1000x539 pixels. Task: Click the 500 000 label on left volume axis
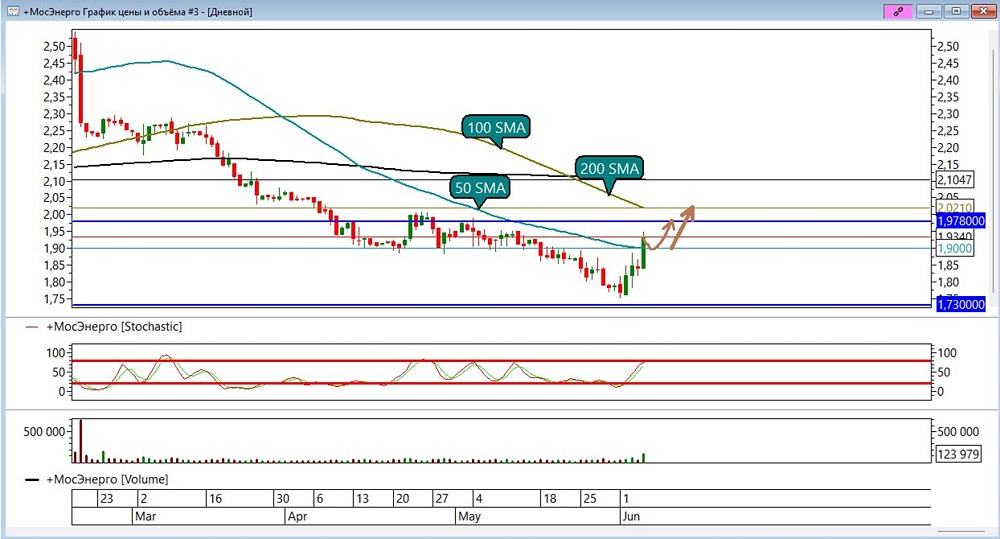(44, 432)
